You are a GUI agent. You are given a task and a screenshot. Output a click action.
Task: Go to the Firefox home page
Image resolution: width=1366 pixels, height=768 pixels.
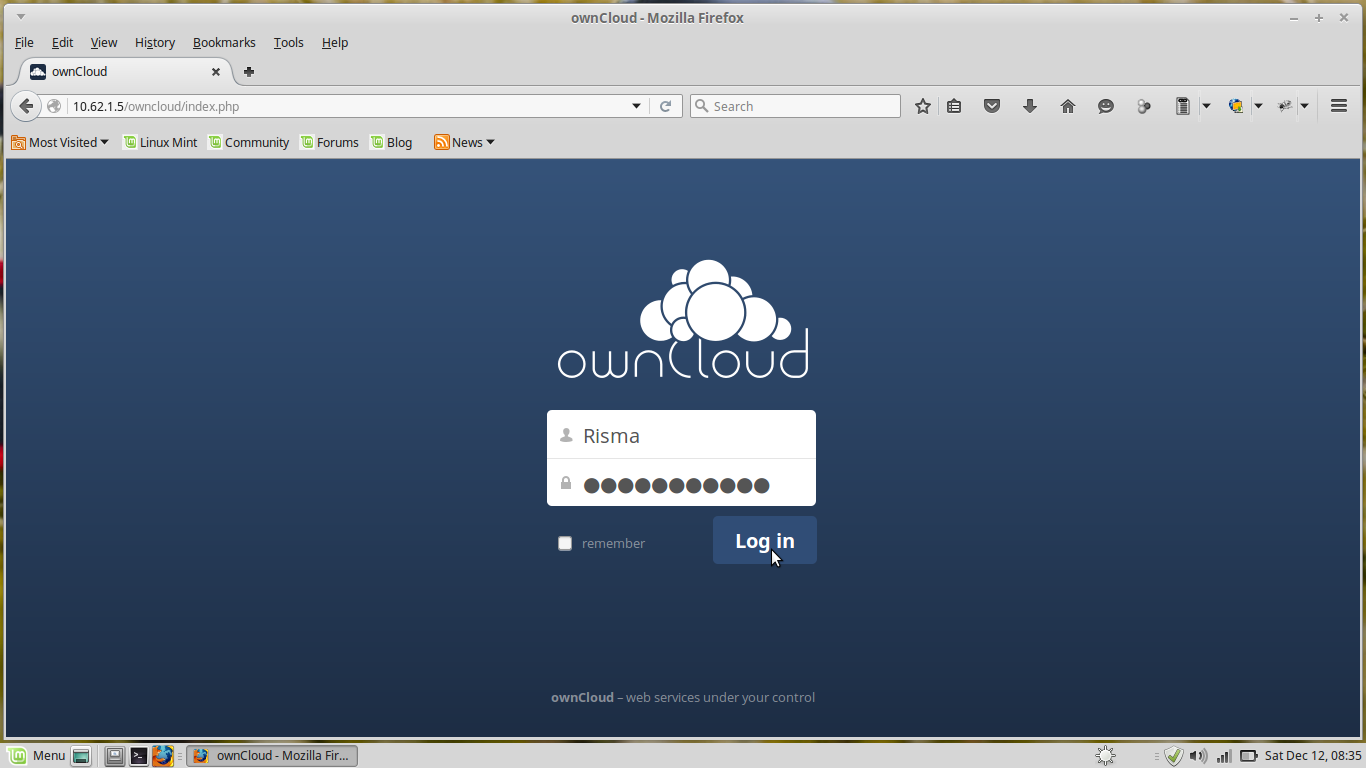(x=1067, y=105)
